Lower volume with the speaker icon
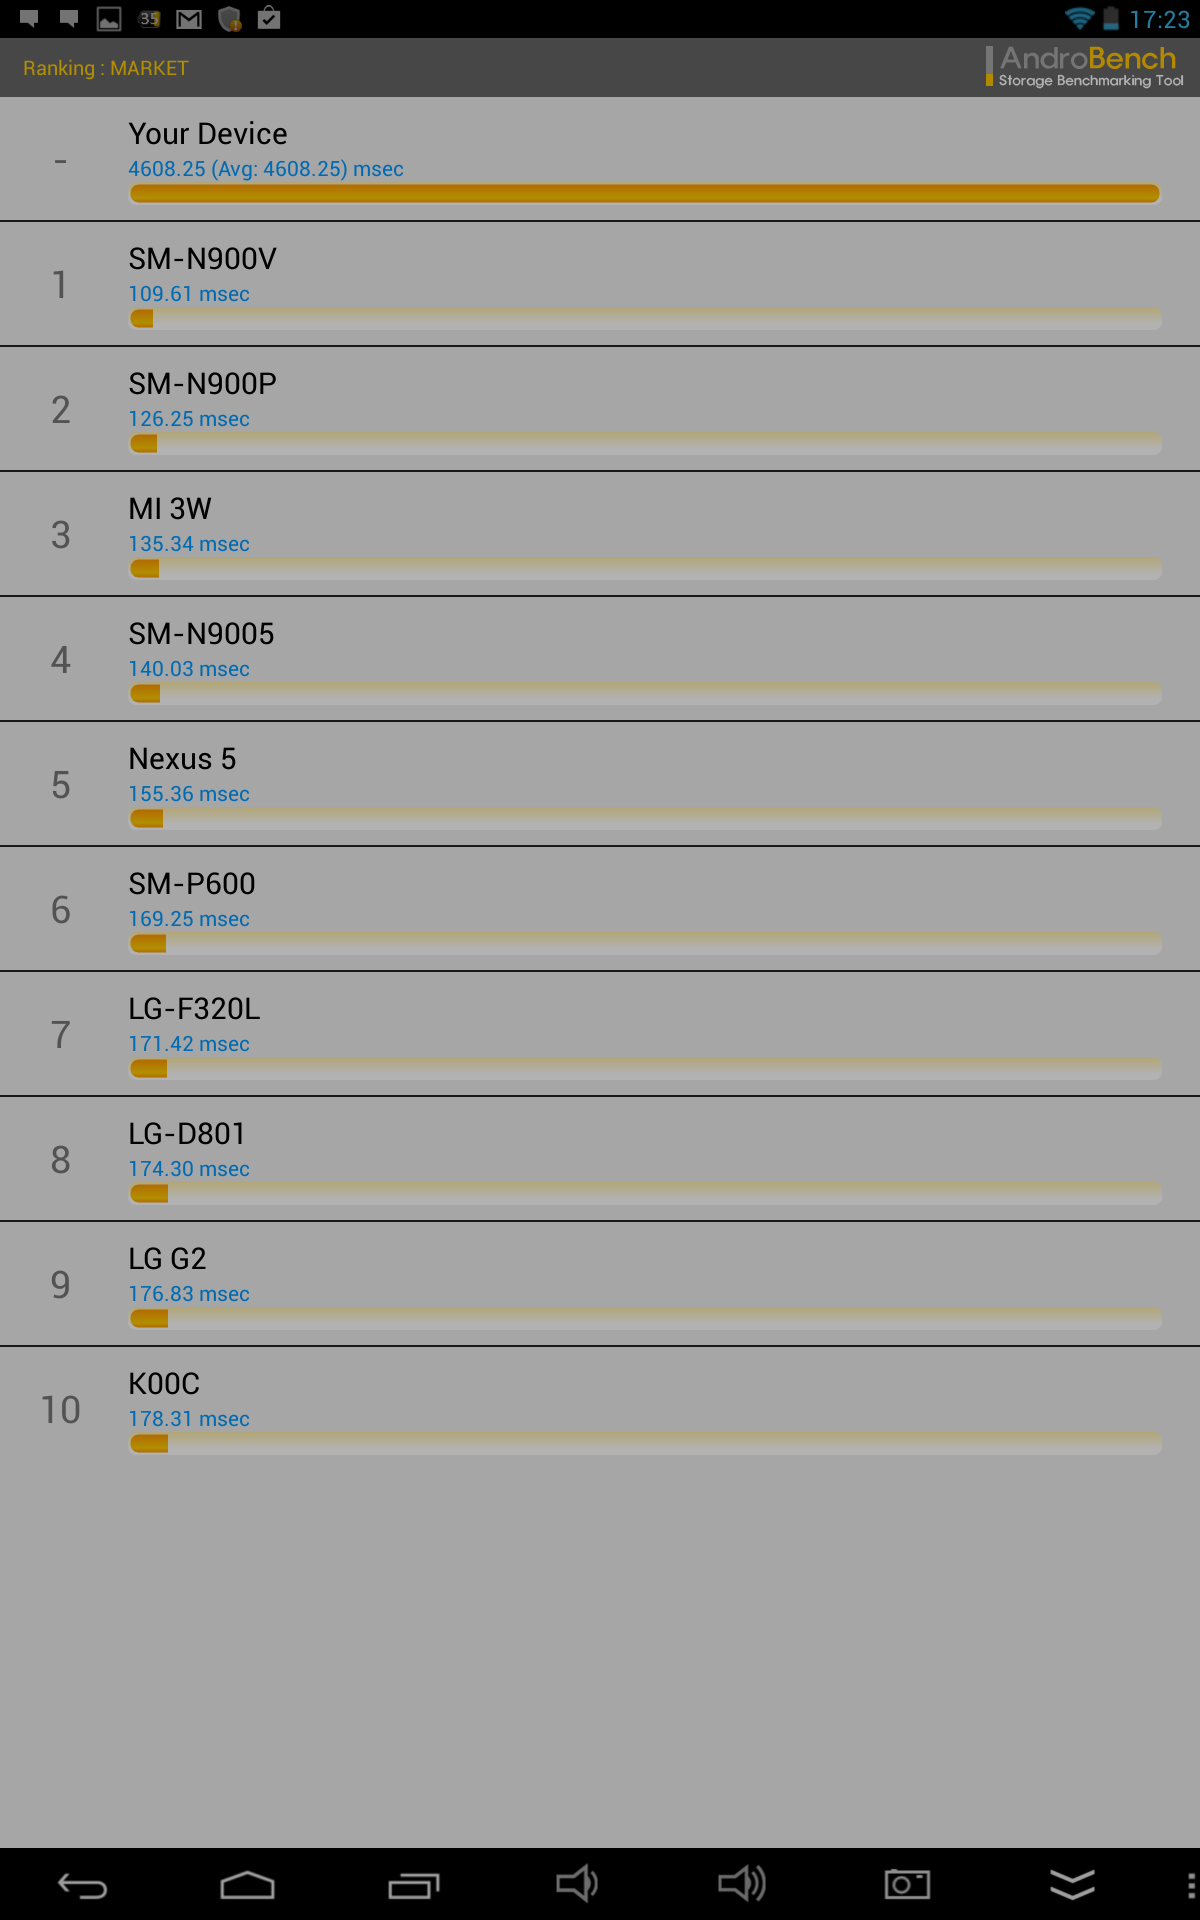 coord(577,1884)
